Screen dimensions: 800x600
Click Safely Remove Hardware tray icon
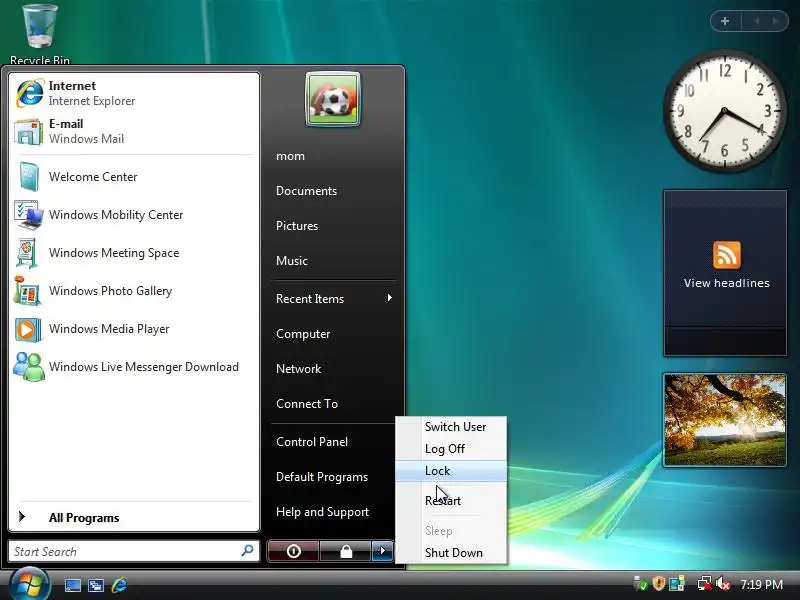(640, 584)
